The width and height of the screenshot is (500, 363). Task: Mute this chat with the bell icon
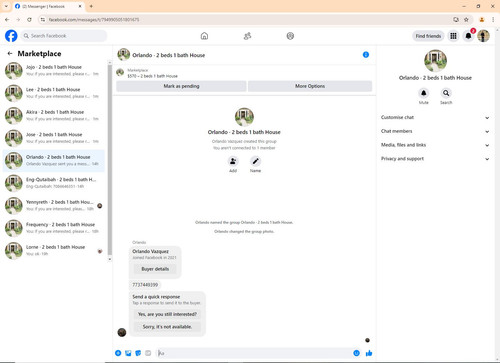pyautogui.click(x=423, y=93)
